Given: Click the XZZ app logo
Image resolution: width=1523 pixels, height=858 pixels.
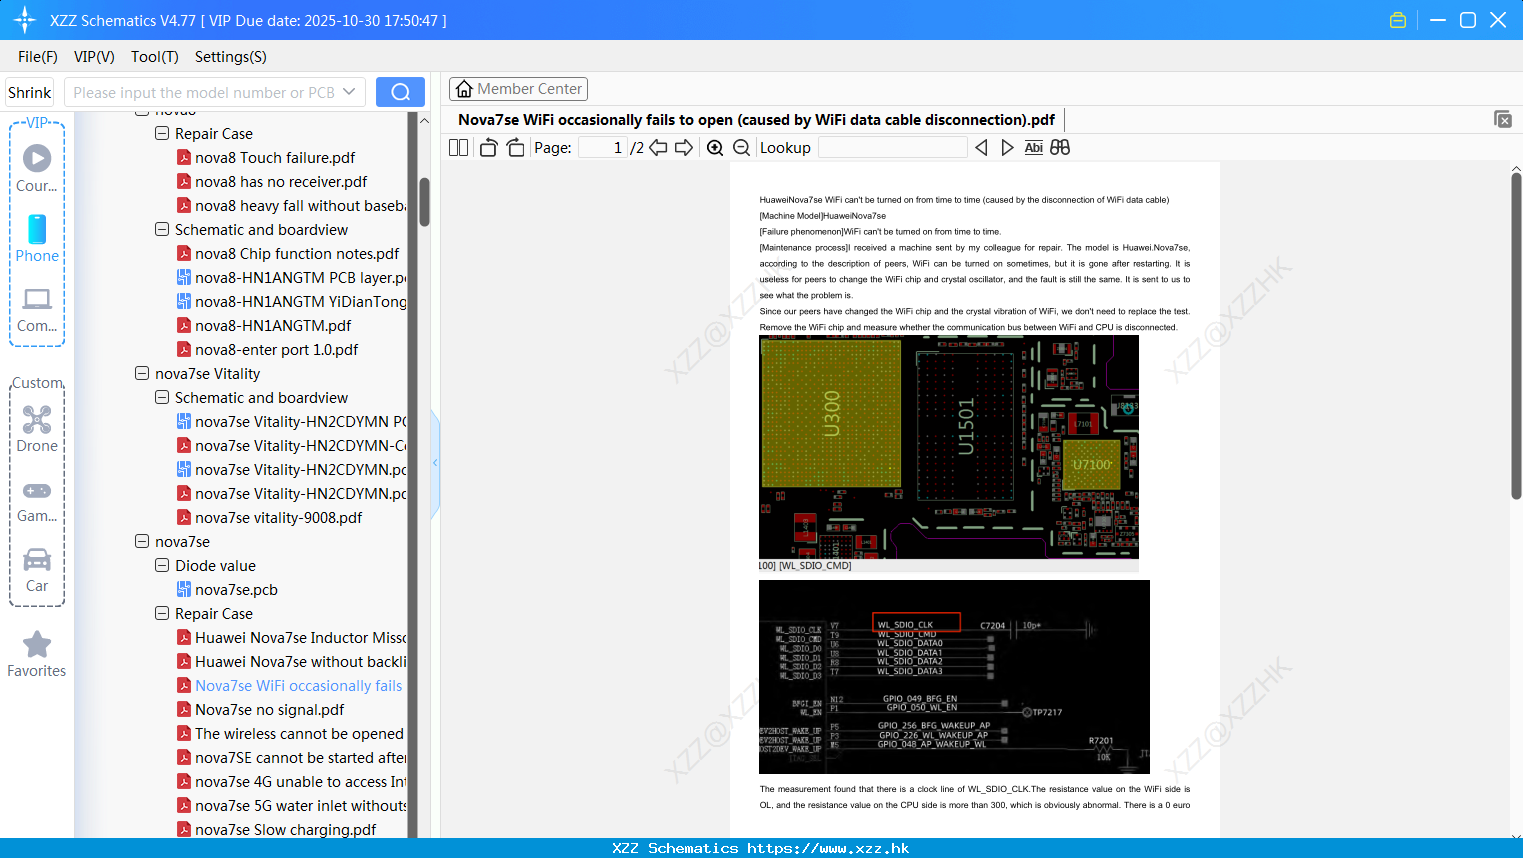Looking at the screenshot, I should [24, 20].
